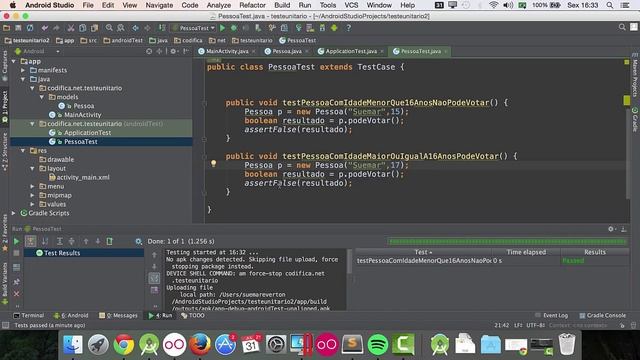Navigate back with the left arrow icon

tap(135, 28)
